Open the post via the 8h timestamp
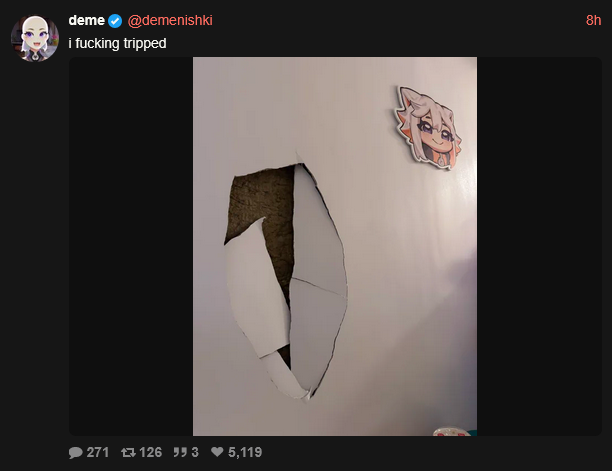Image resolution: width=612 pixels, height=471 pixels. click(593, 20)
